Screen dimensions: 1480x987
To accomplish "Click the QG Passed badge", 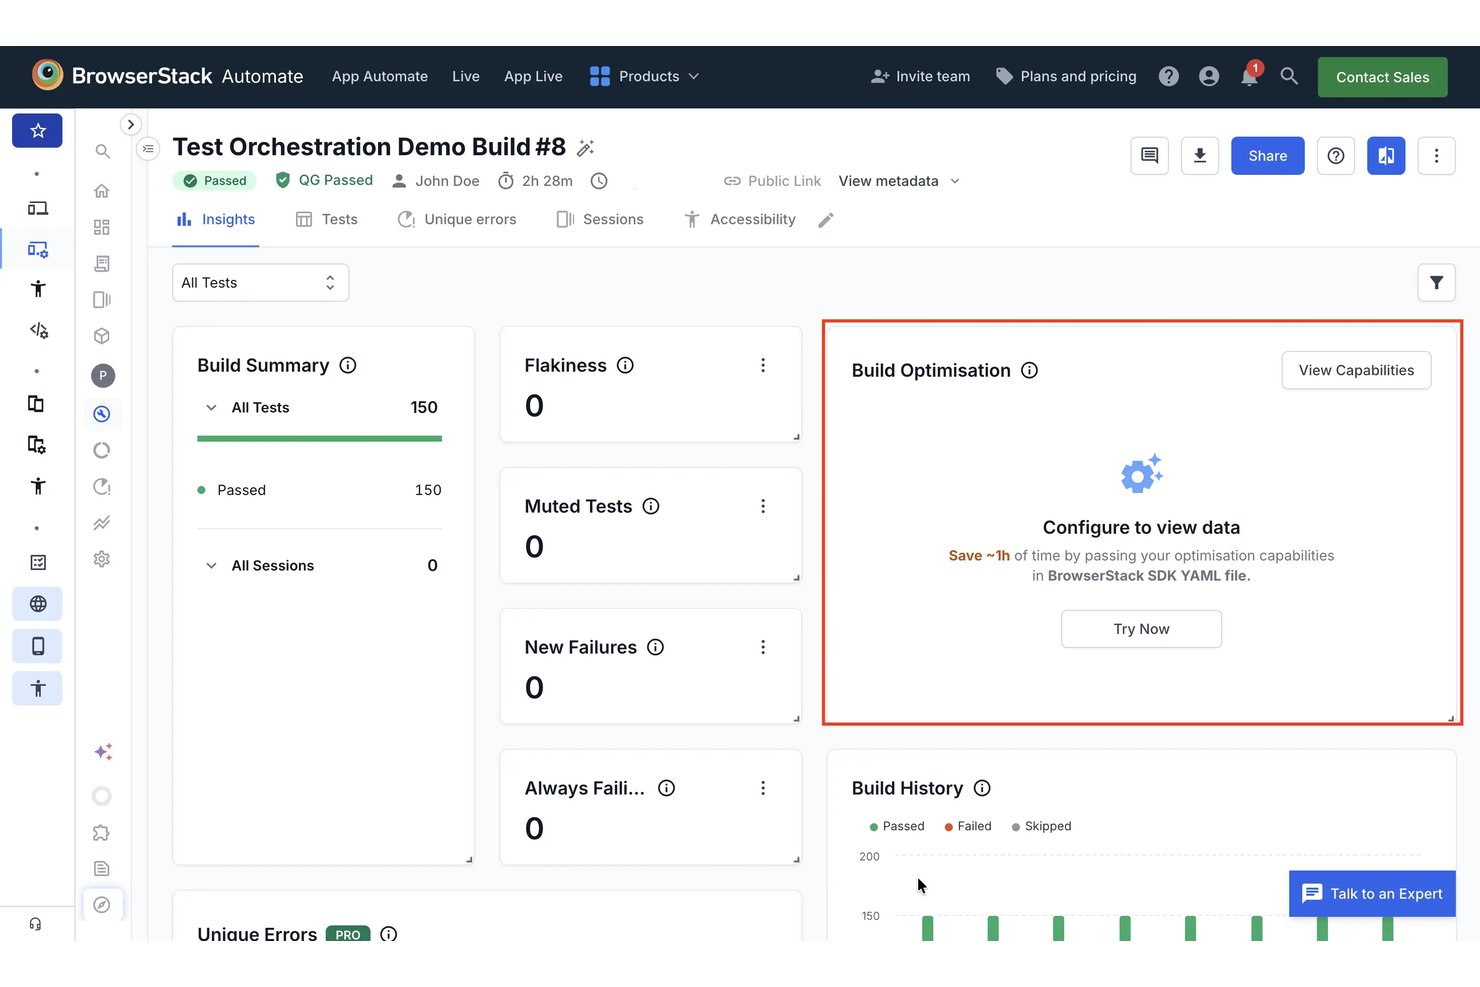I will pyautogui.click(x=324, y=180).
